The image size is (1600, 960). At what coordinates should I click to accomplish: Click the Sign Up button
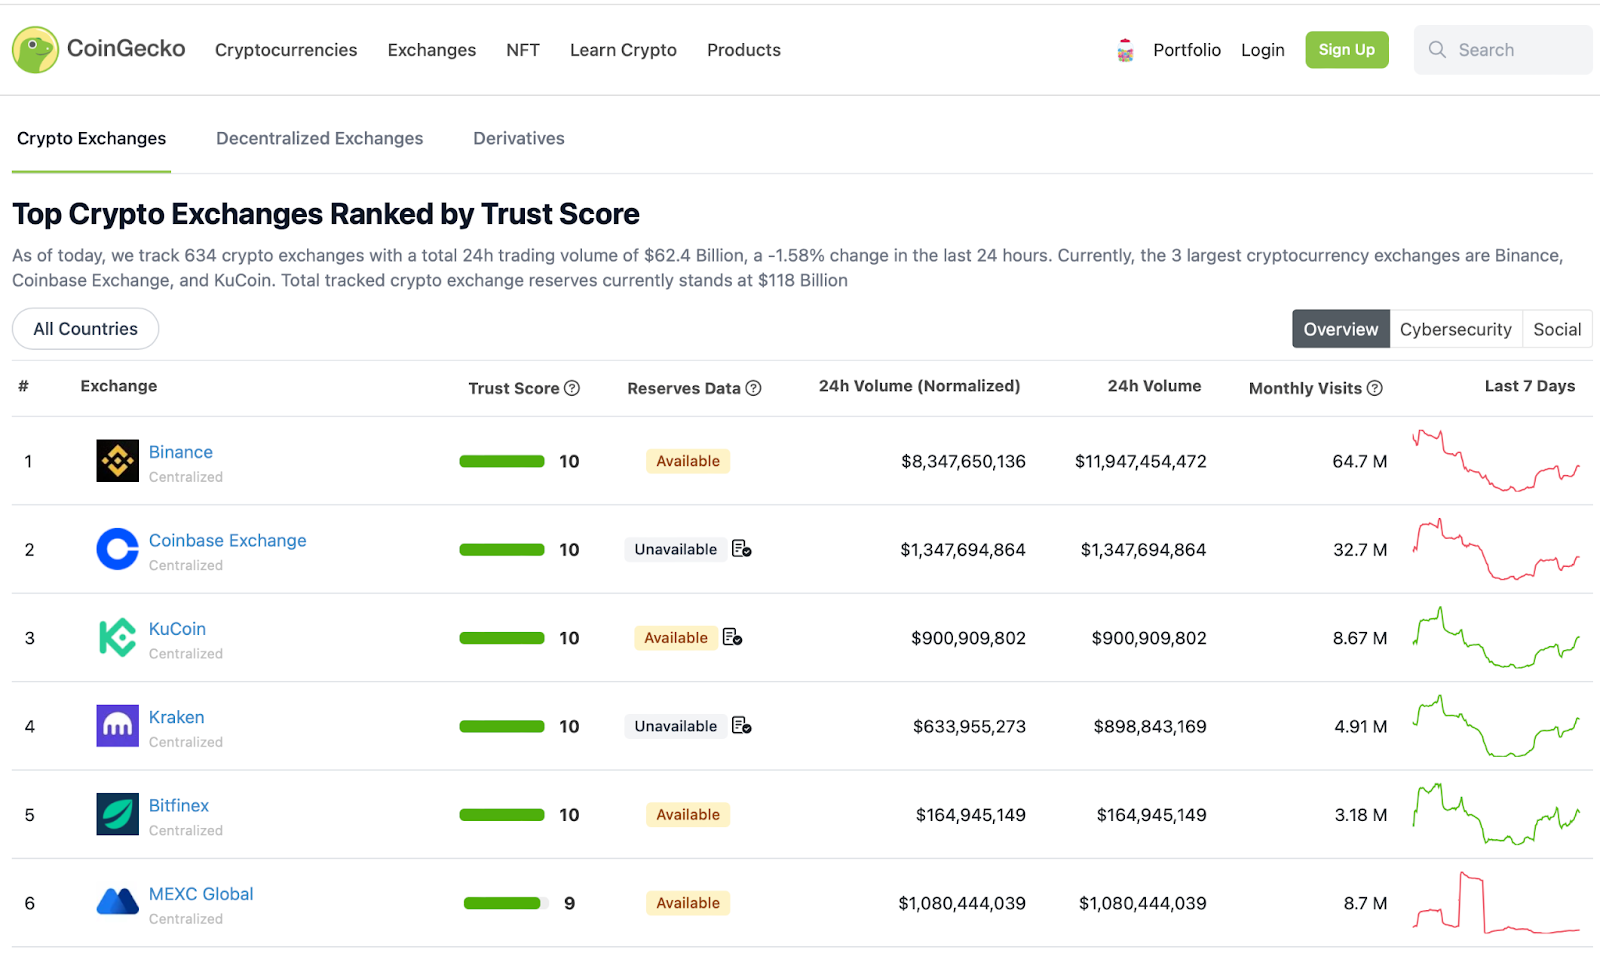click(x=1346, y=49)
